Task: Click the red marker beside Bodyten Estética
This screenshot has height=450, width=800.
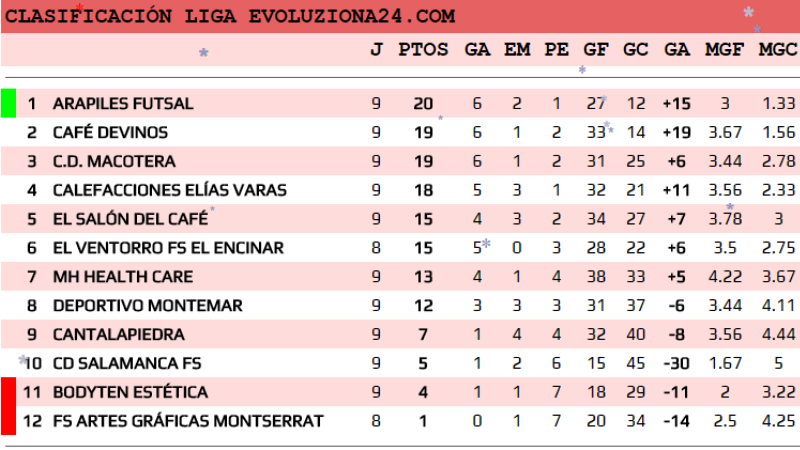Action: coord(8,392)
